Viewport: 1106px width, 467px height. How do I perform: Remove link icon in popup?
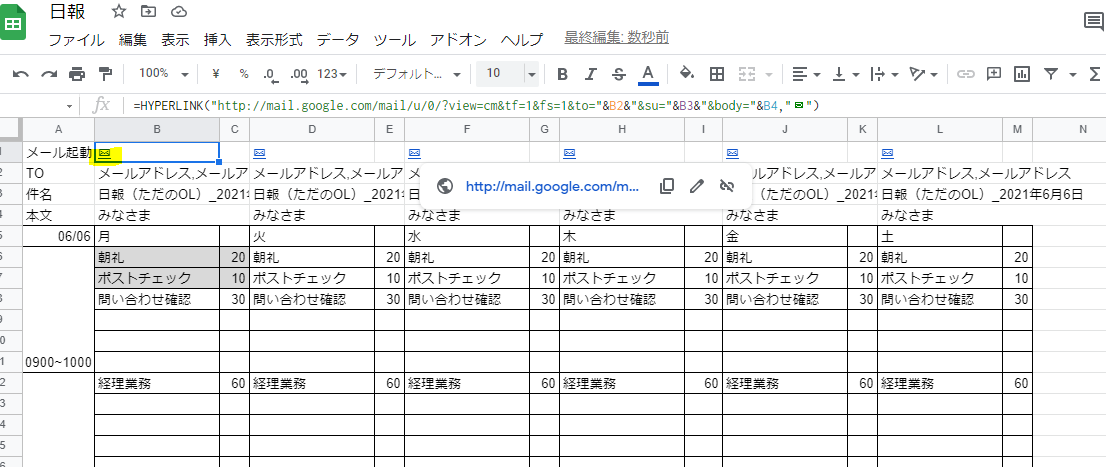coord(727,186)
